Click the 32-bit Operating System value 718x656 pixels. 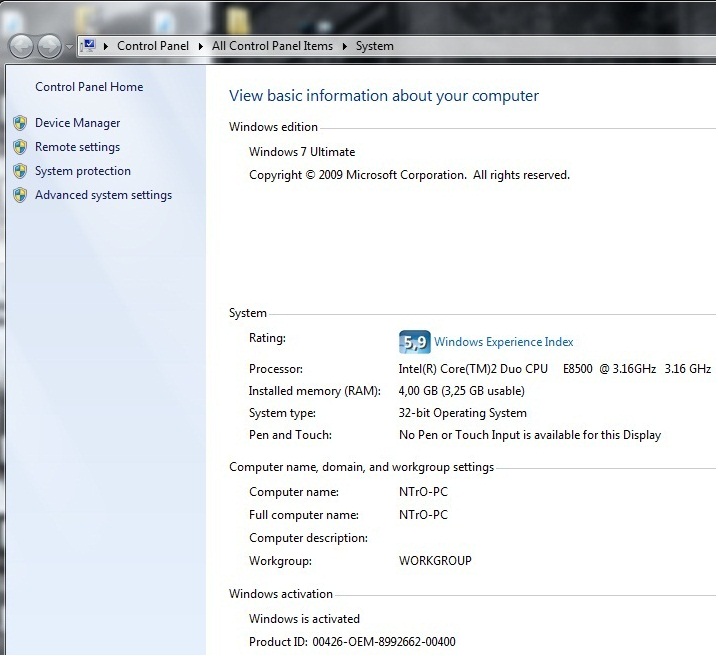(x=462, y=413)
